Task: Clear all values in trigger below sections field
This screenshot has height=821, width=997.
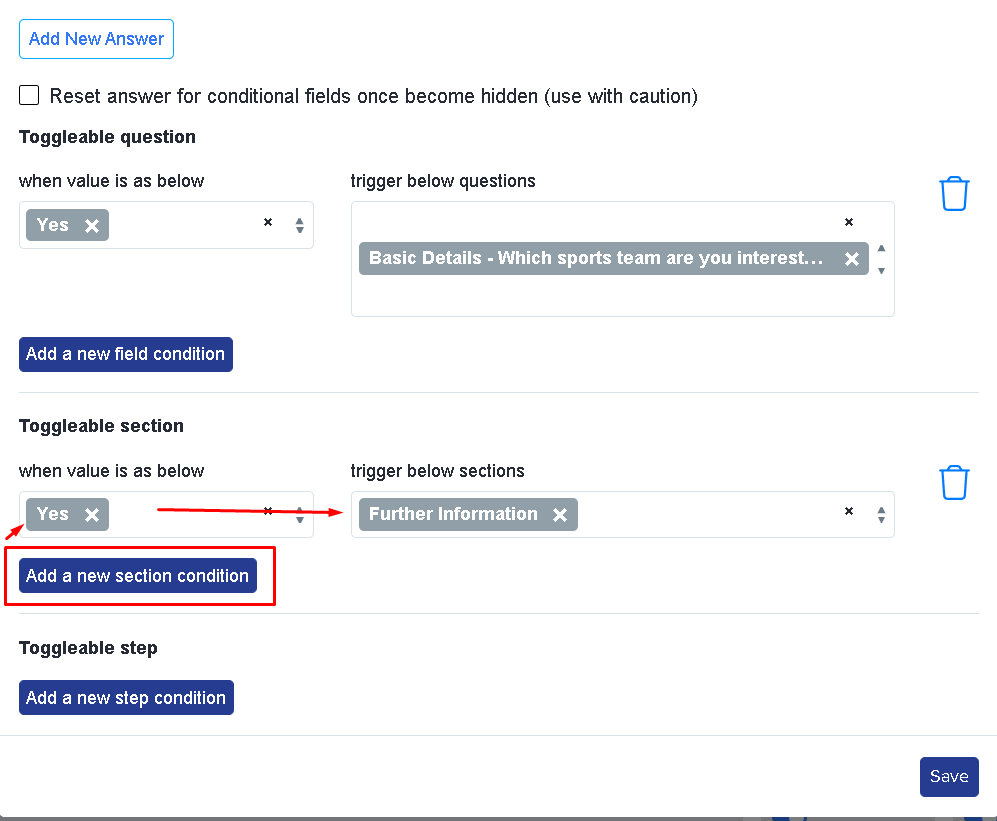Action: pyautogui.click(x=848, y=511)
